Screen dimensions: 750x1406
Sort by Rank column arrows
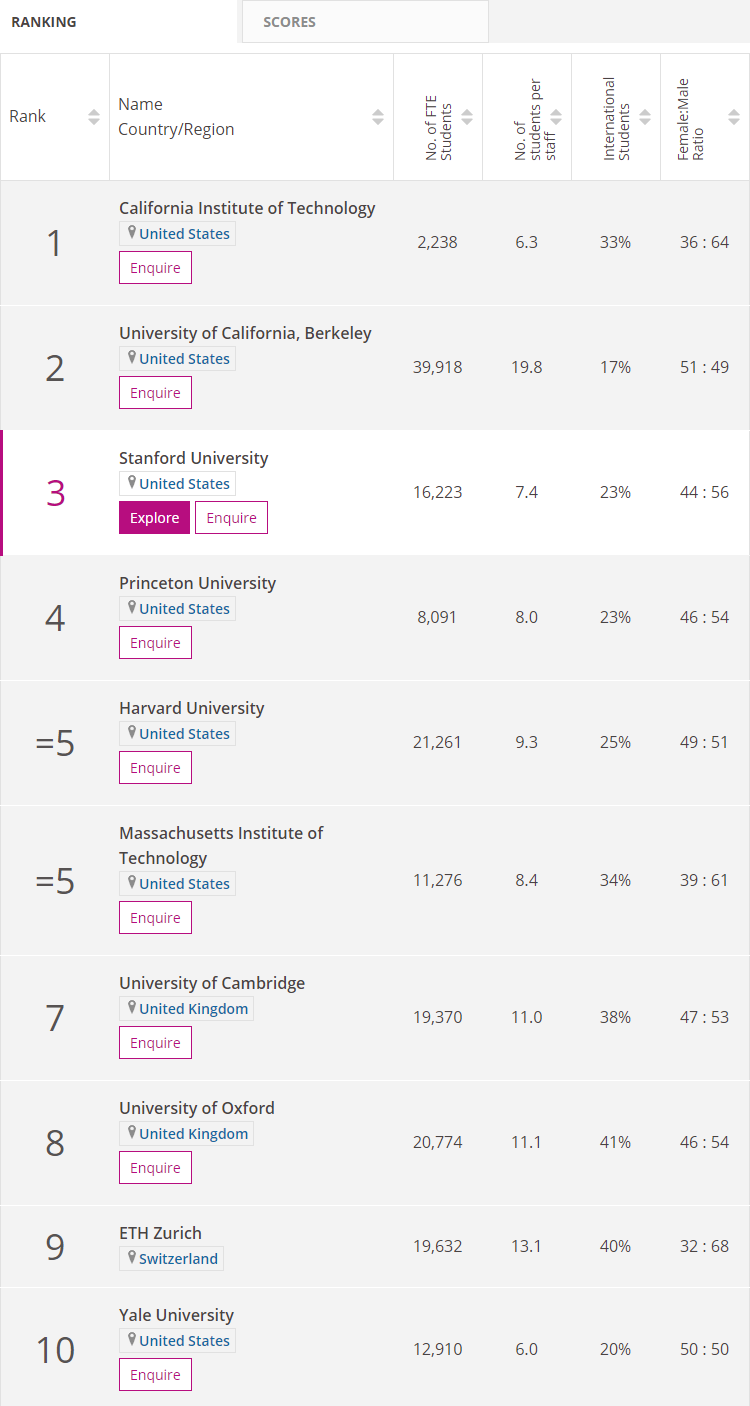(x=94, y=117)
